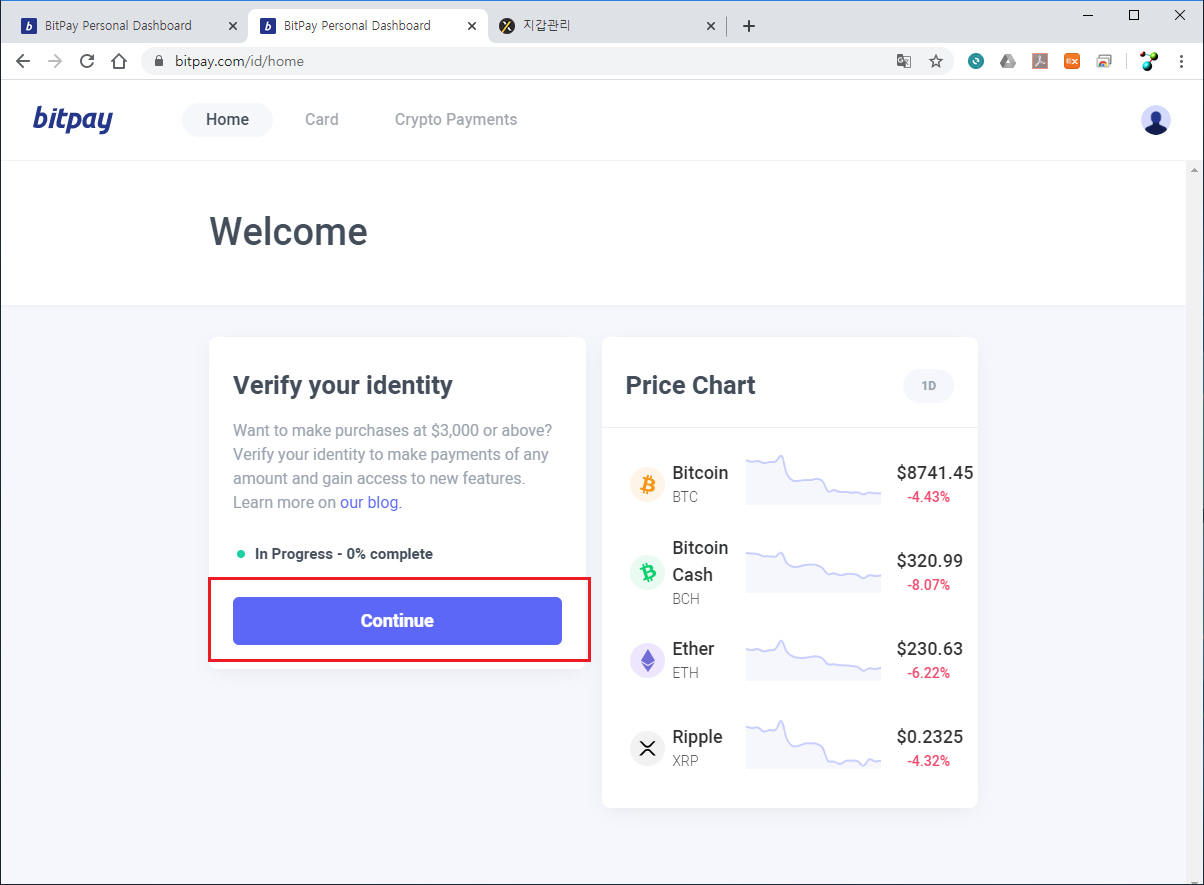1204x885 pixels.
Task: Click the molecule-shaped profile icon in toolbar
Action: click(x=1149, y=61)
